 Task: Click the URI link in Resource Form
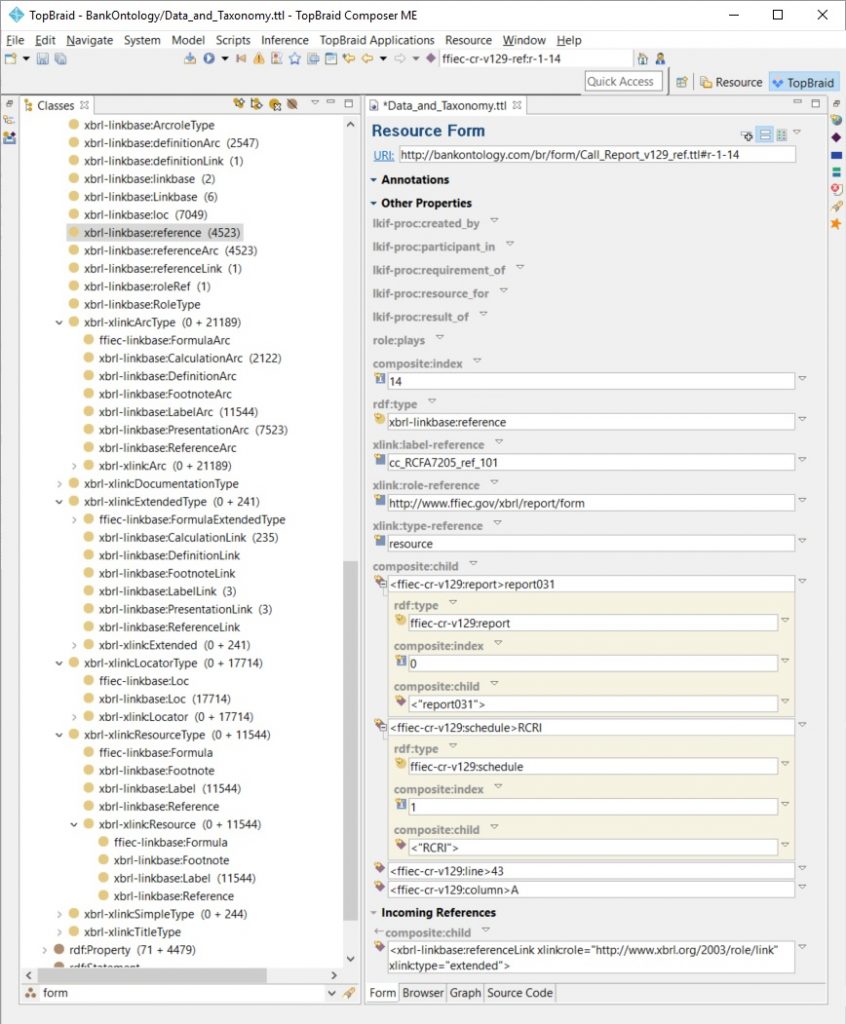(x=383, y=155)
